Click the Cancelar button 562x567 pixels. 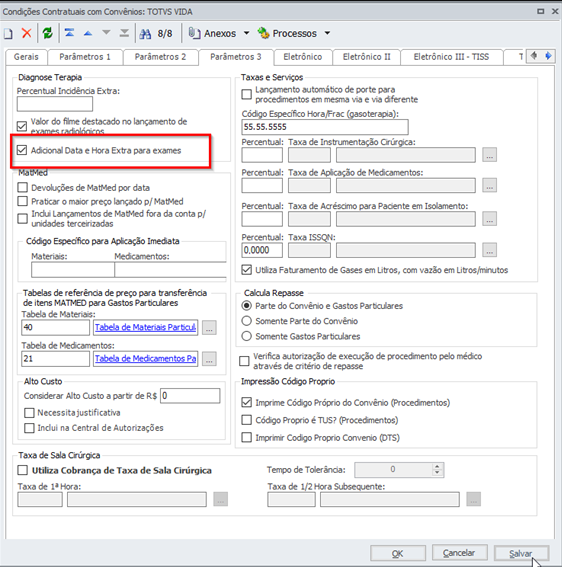click(x=459, y=553)
